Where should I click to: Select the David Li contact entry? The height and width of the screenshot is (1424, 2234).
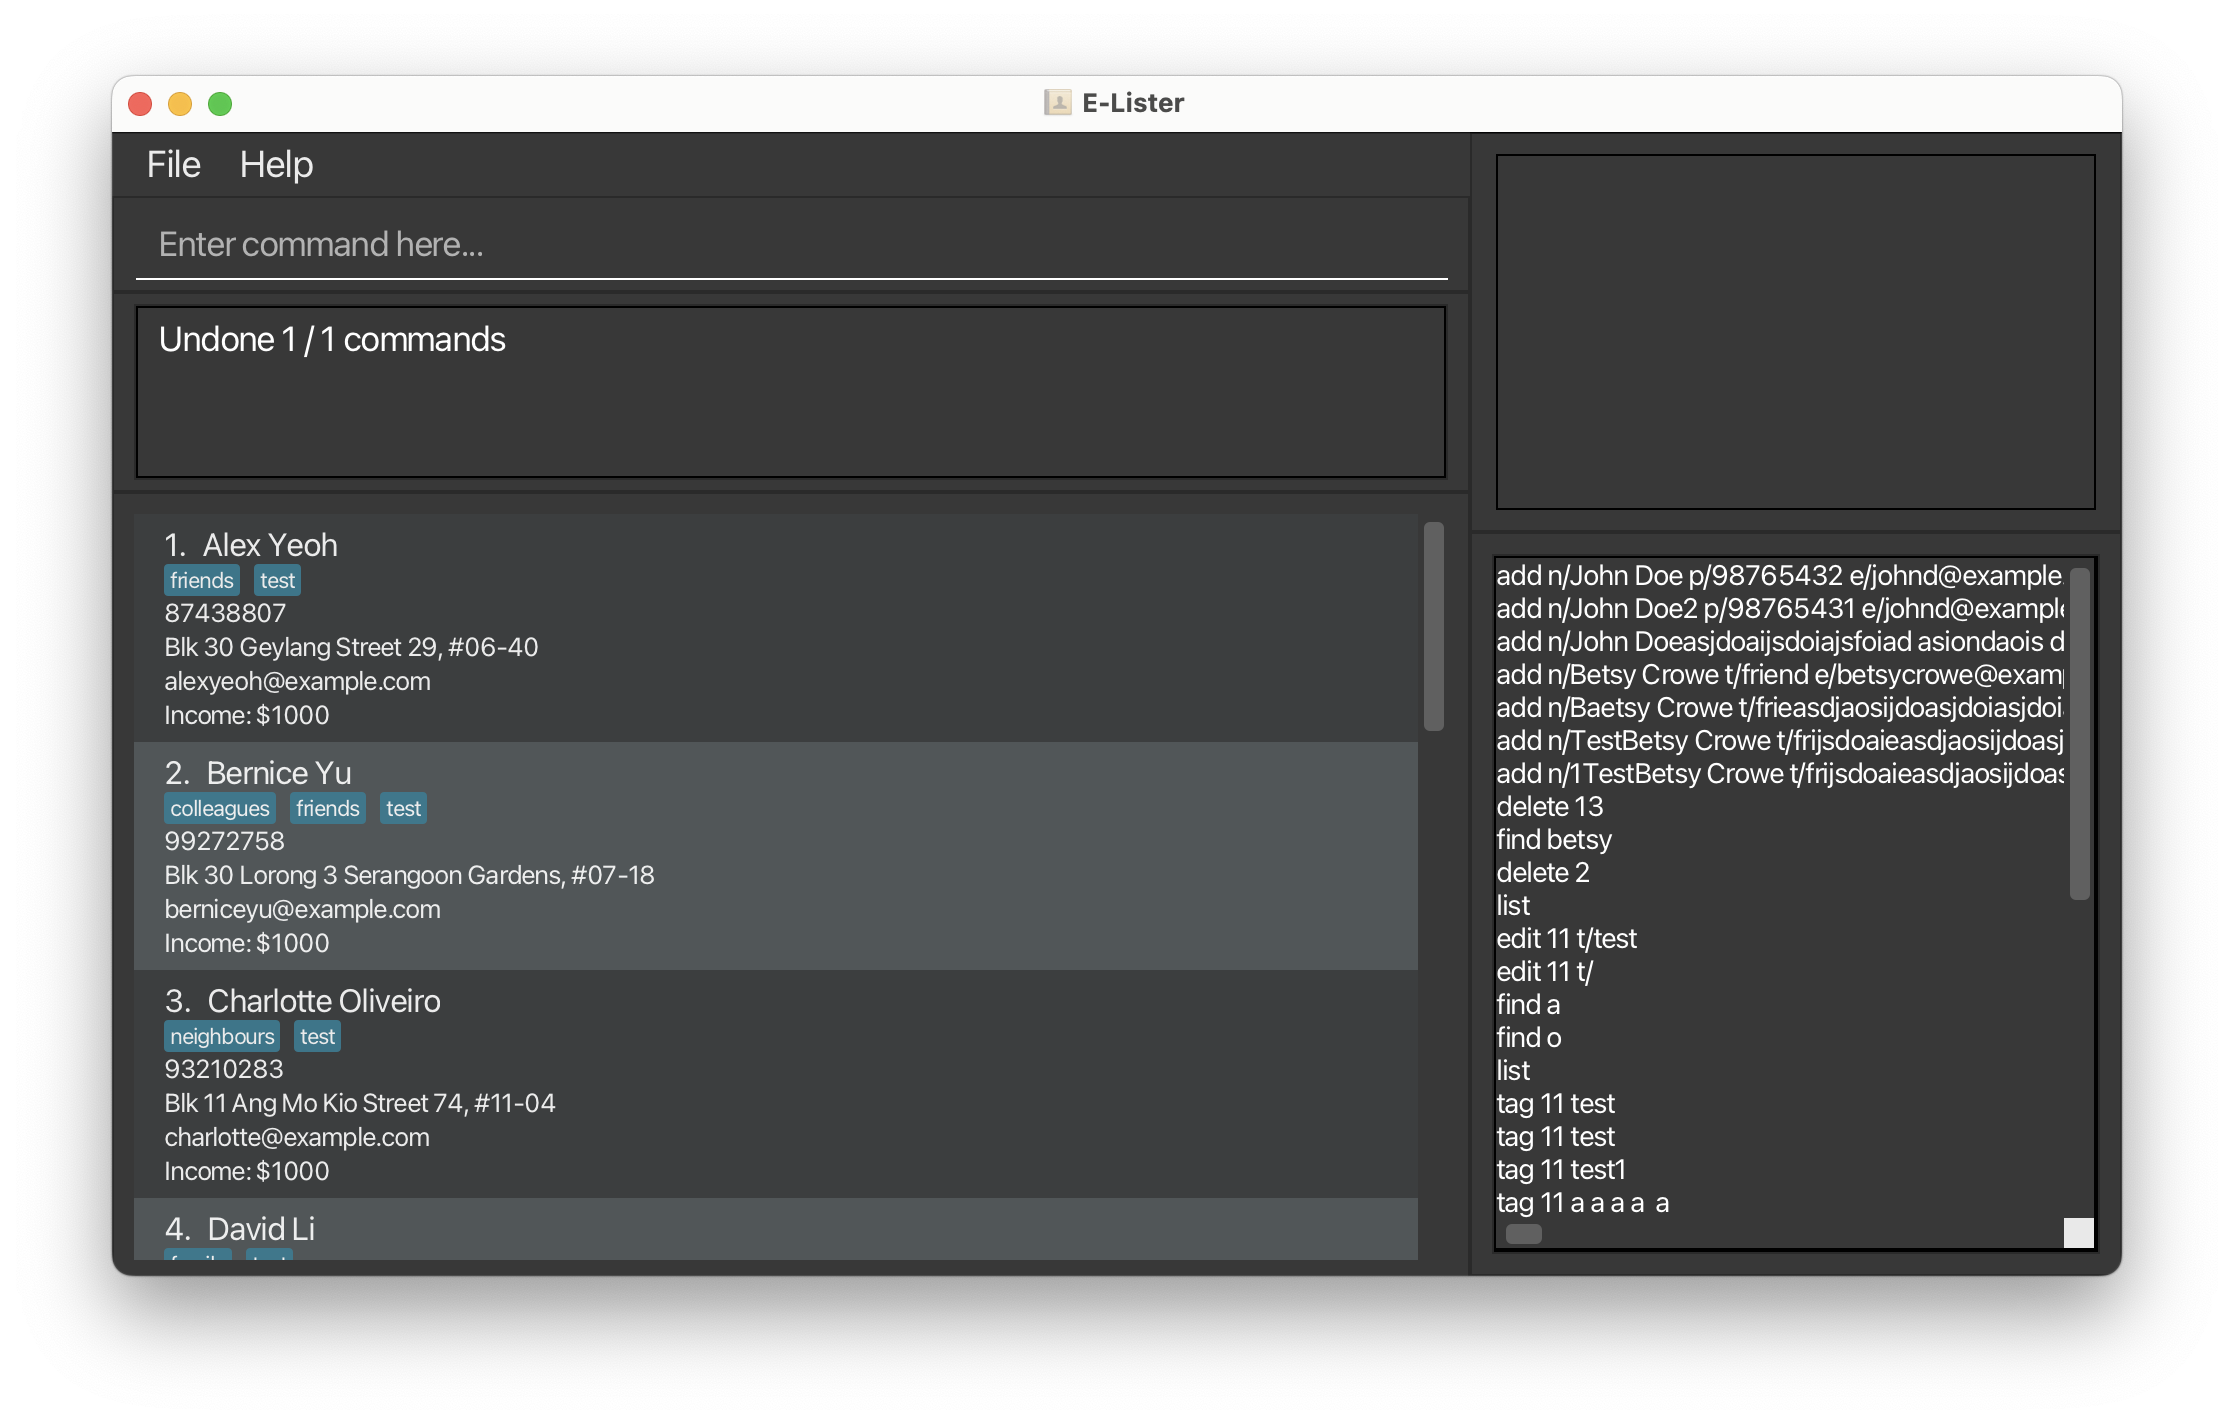point(775,1230)
